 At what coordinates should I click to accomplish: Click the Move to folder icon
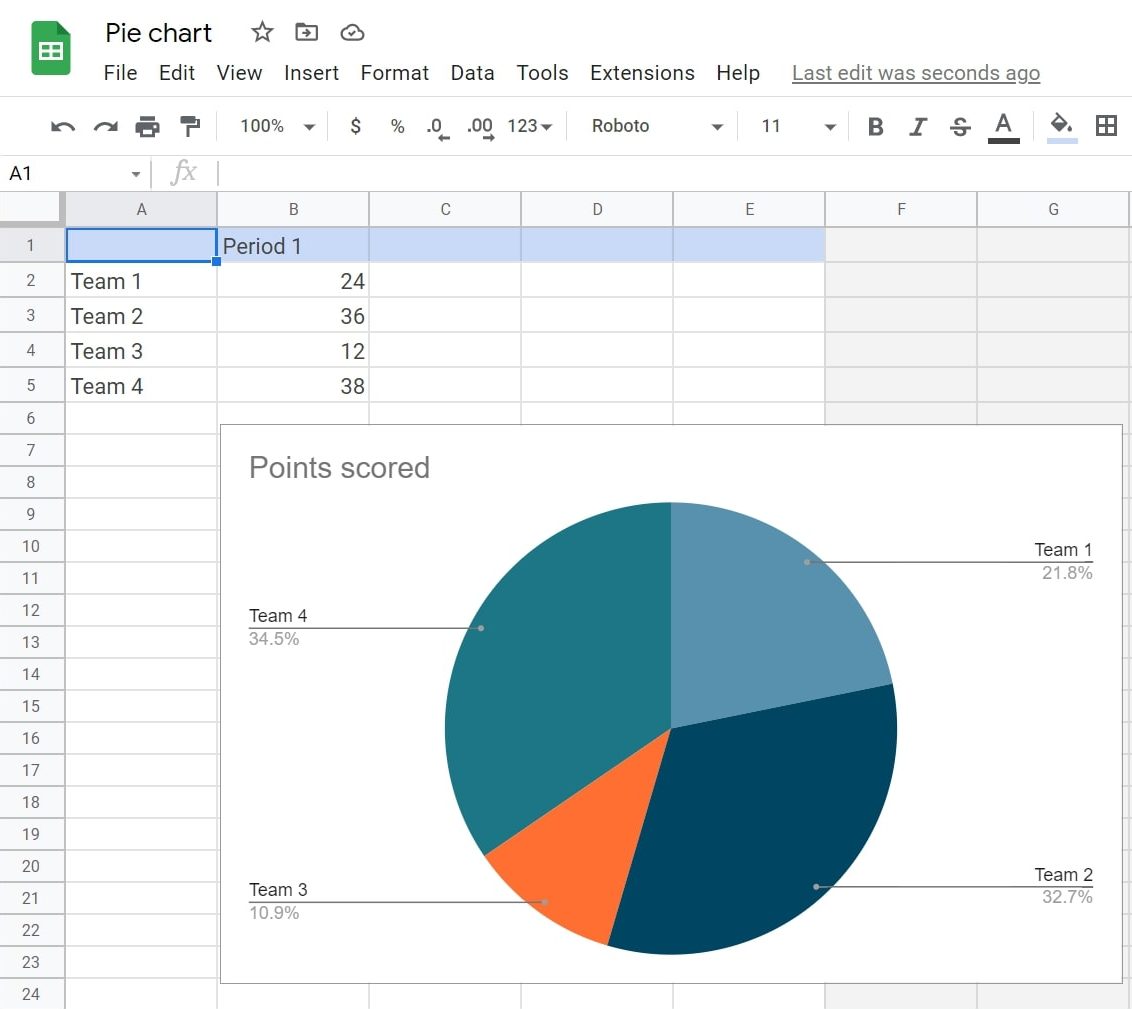pos(306,33)
